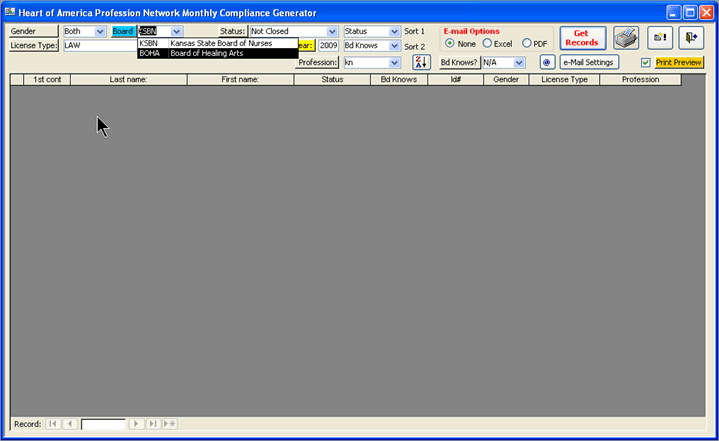Screen dimensions: 719x441
Task: Open the Gender dropdown showing Both
Action: (x=100, y=31)
